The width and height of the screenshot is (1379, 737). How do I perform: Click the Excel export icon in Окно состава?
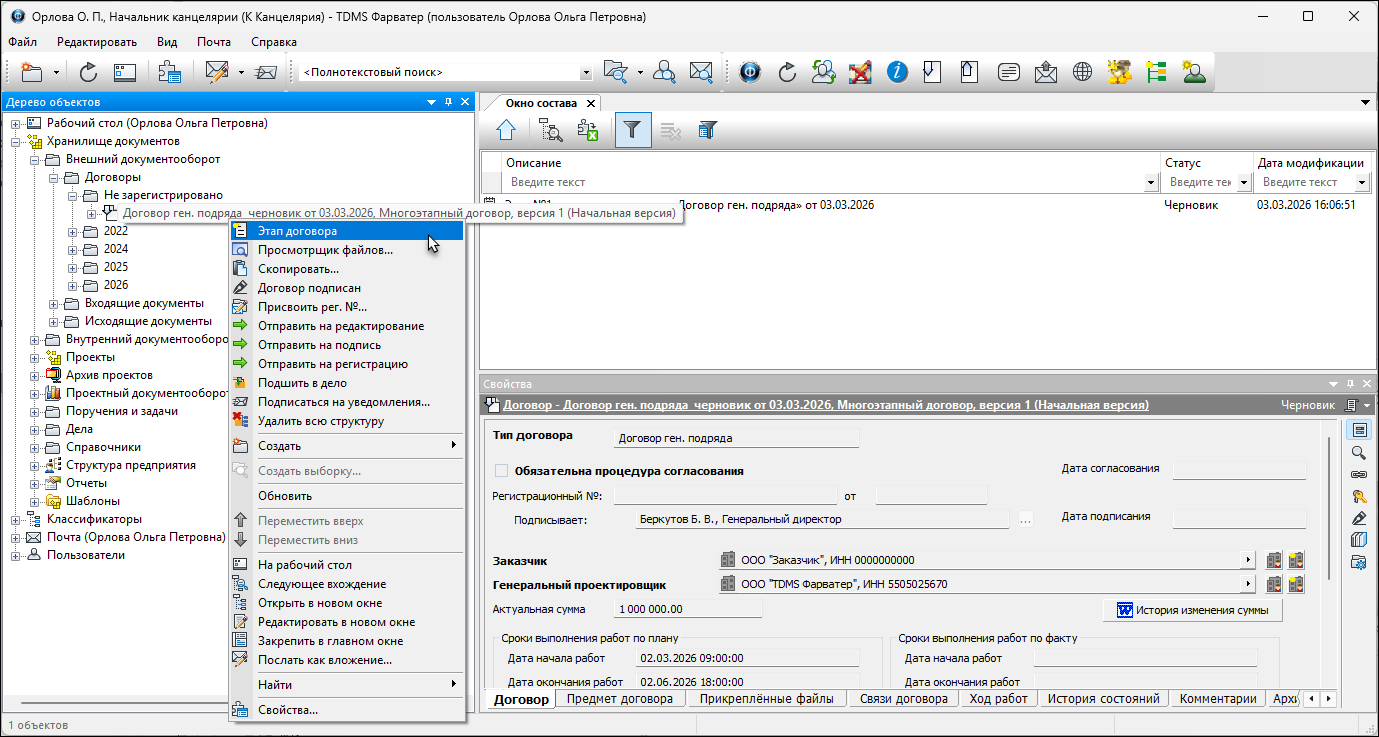(x=588, y=130)
